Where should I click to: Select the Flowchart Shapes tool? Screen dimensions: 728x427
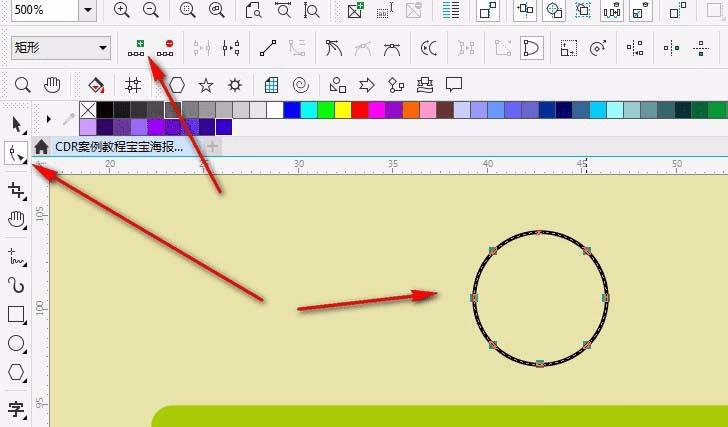pos(396,85)
